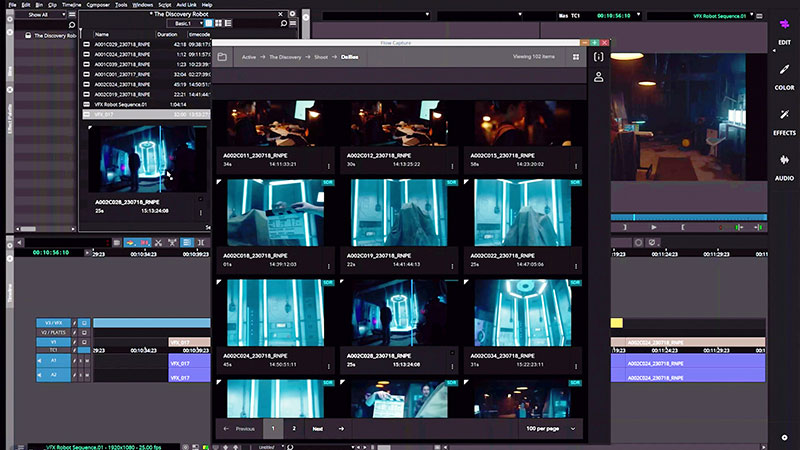Toggle TC1 track selector

coord(54,350)
